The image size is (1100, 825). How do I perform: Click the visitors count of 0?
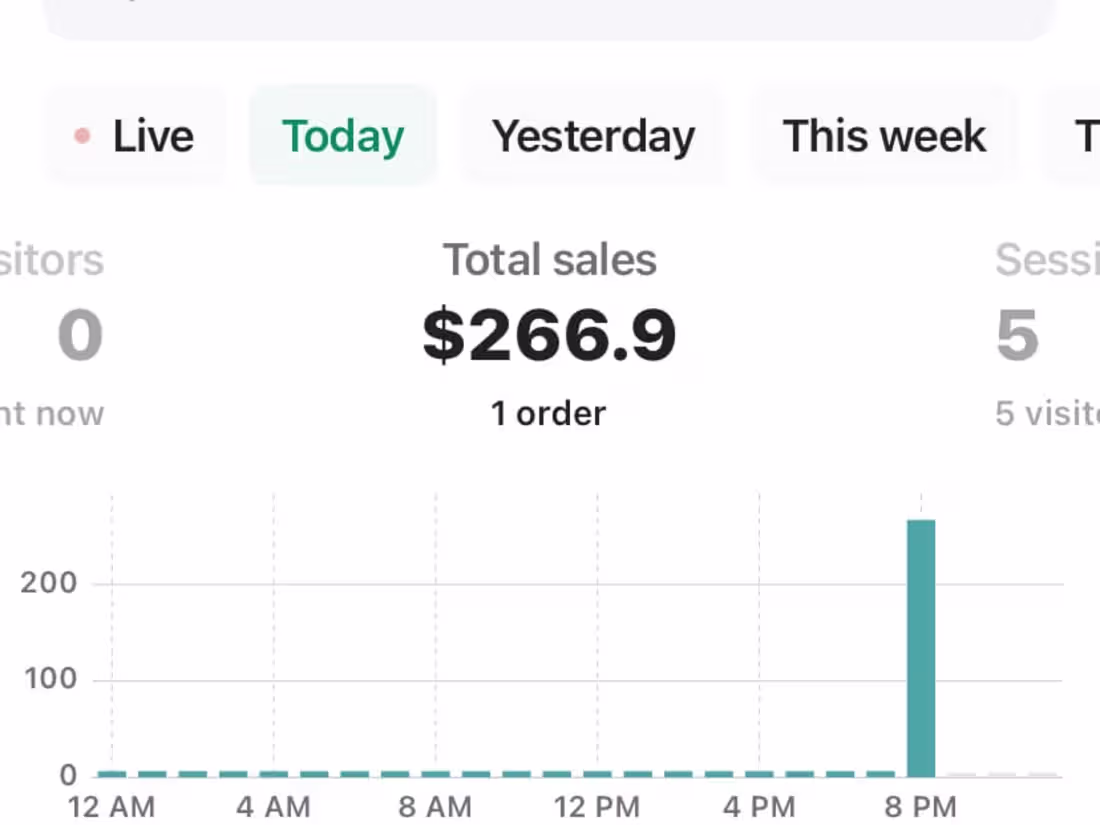(80, 336)
